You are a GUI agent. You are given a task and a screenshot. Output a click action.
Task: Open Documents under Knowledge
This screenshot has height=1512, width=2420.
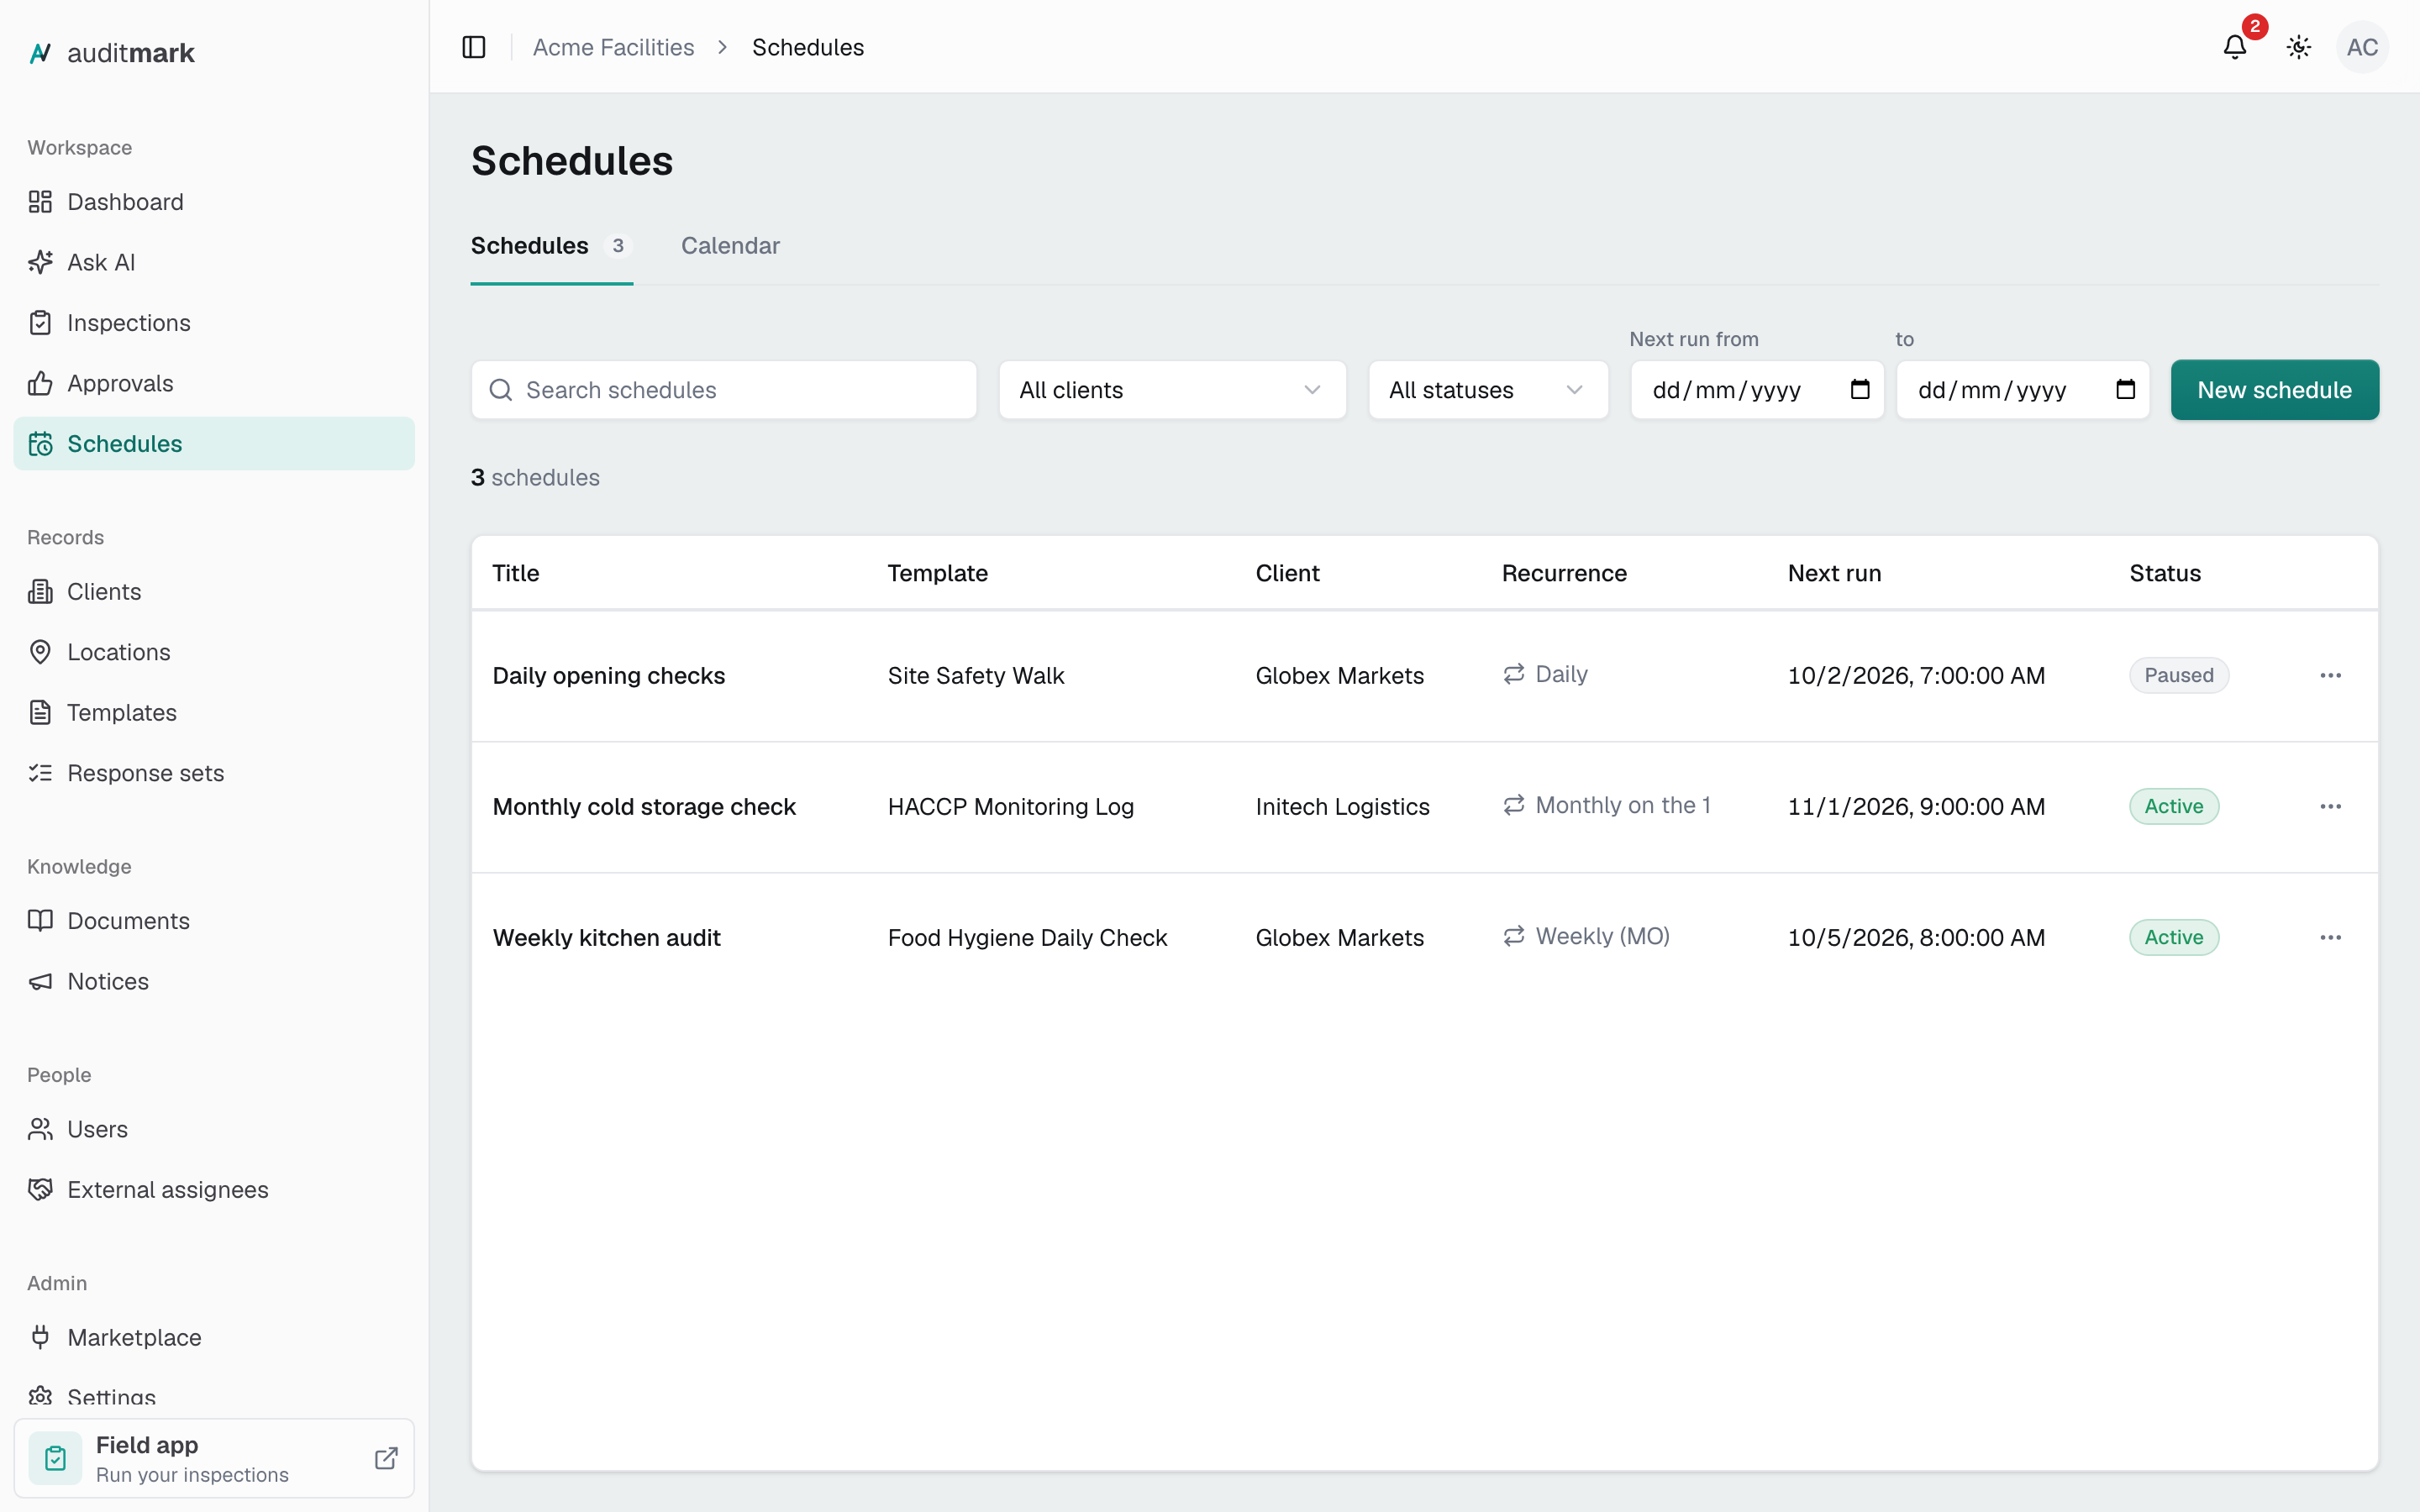tap(214, 921)
